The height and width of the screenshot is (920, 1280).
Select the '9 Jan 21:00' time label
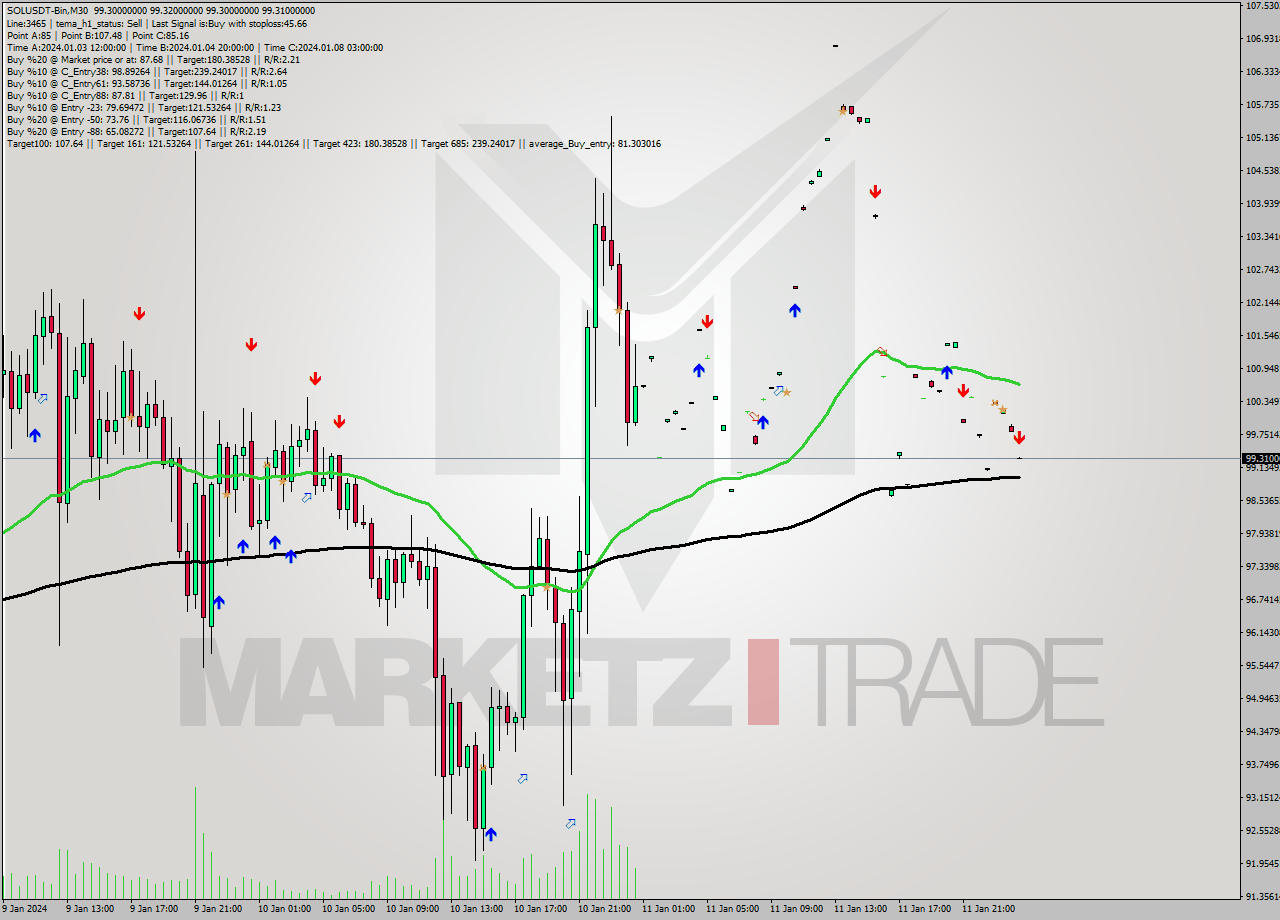click(216, 909)
